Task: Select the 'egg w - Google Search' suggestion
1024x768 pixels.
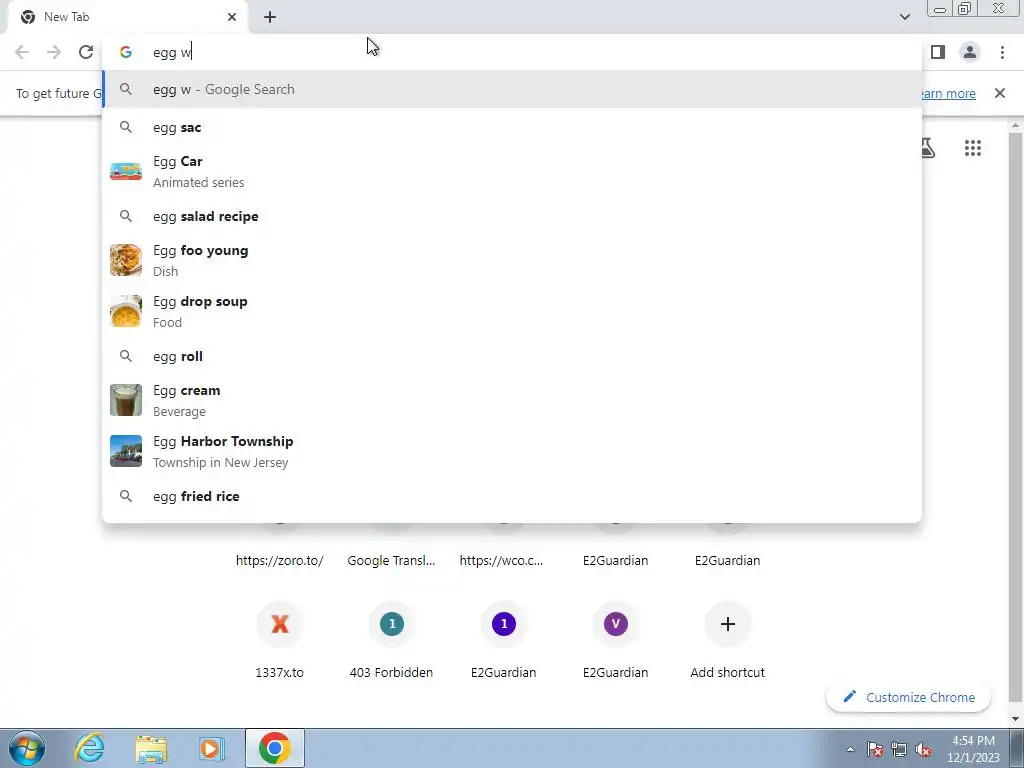Action: 512,89
